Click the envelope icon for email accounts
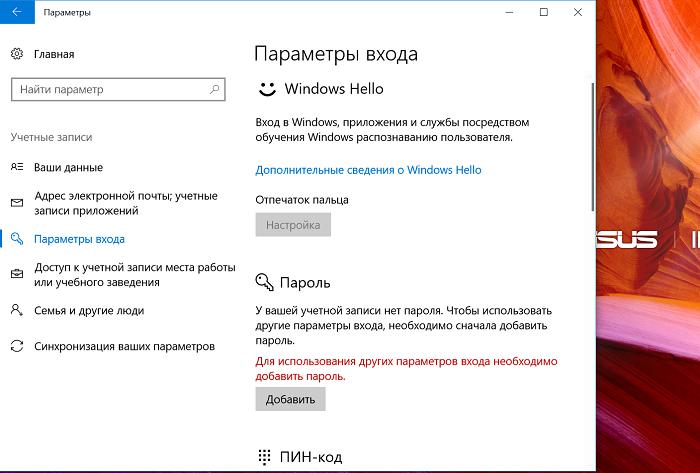700x473 pixels. (x=17, y=203)
